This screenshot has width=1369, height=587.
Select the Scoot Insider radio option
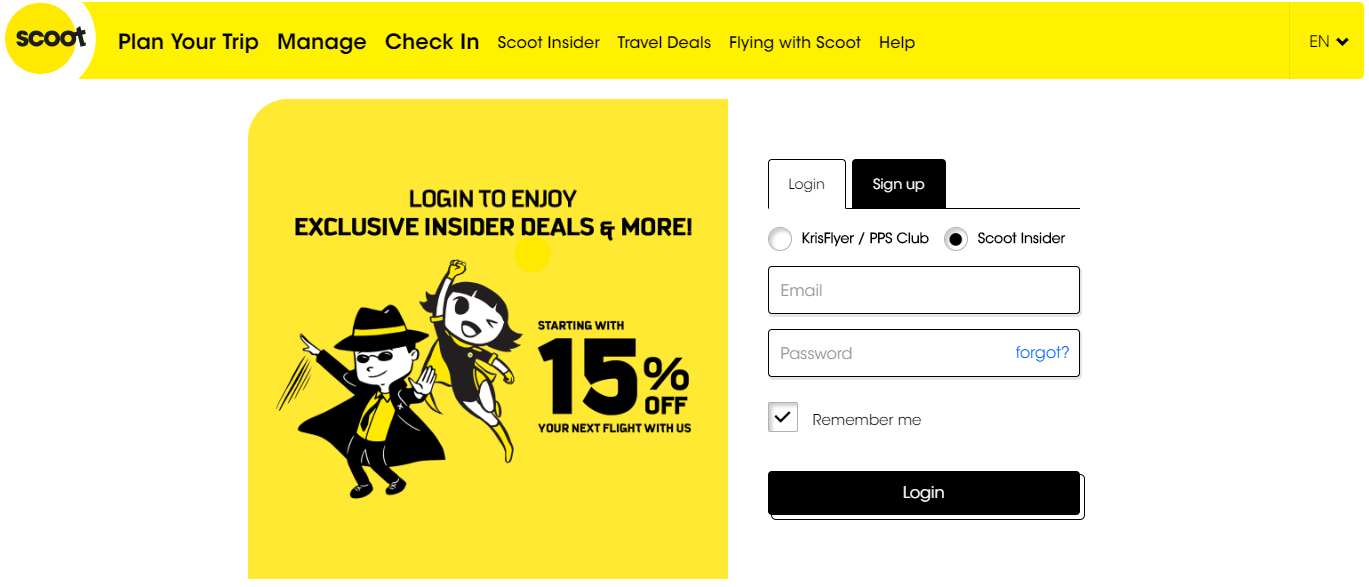956,239
